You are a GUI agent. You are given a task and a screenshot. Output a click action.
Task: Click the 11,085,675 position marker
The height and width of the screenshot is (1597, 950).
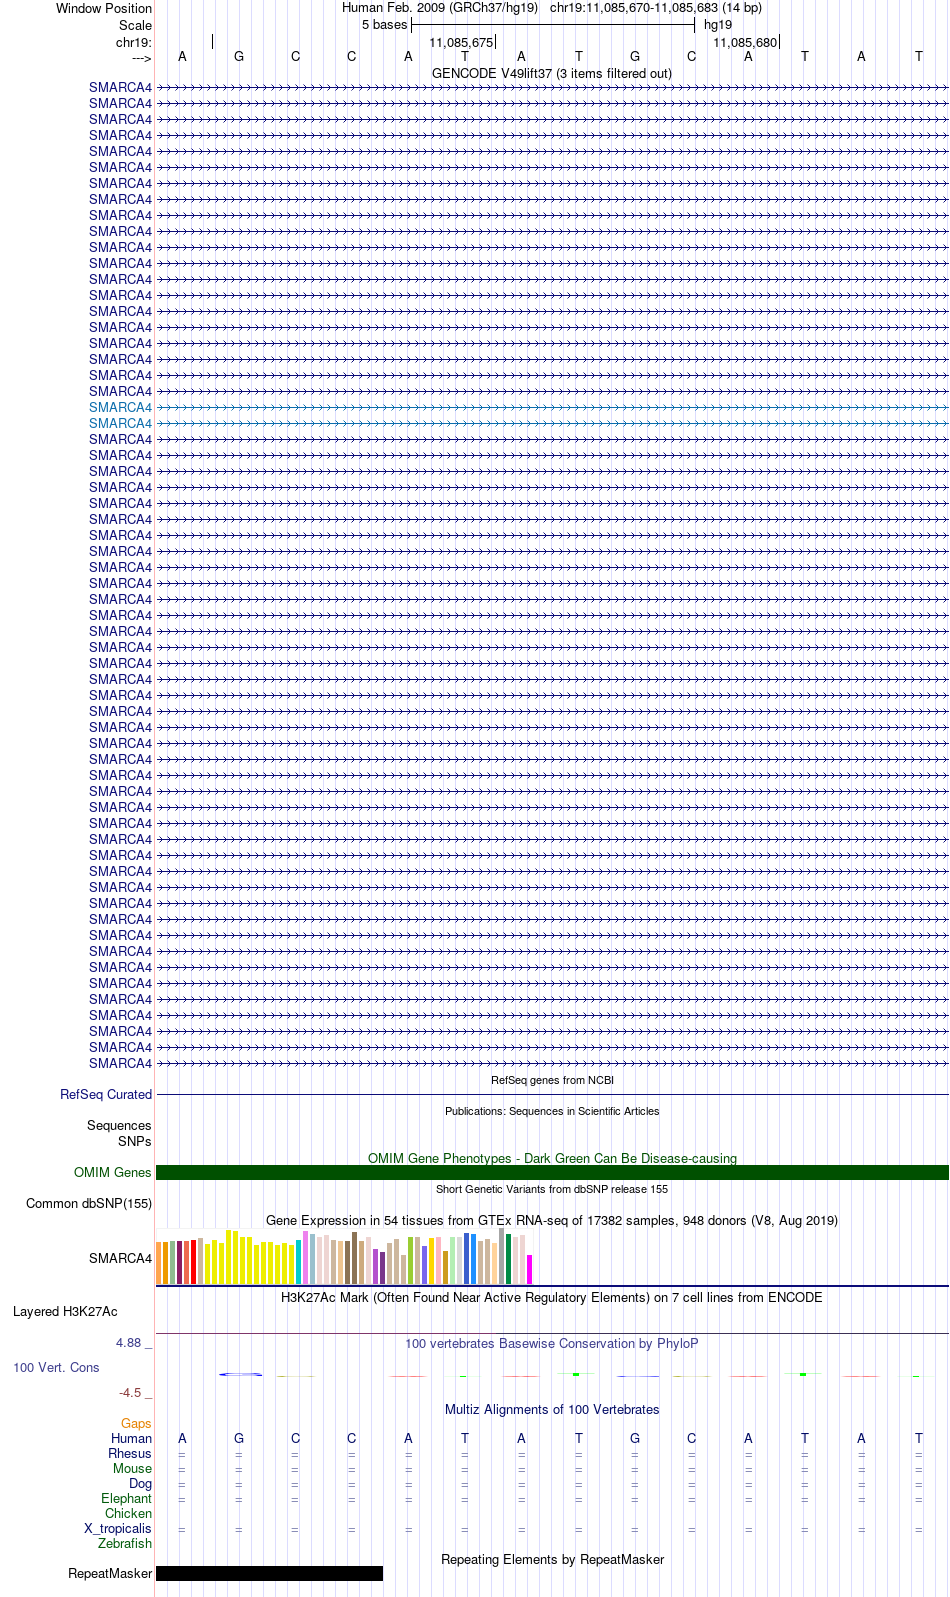point(461,42)
